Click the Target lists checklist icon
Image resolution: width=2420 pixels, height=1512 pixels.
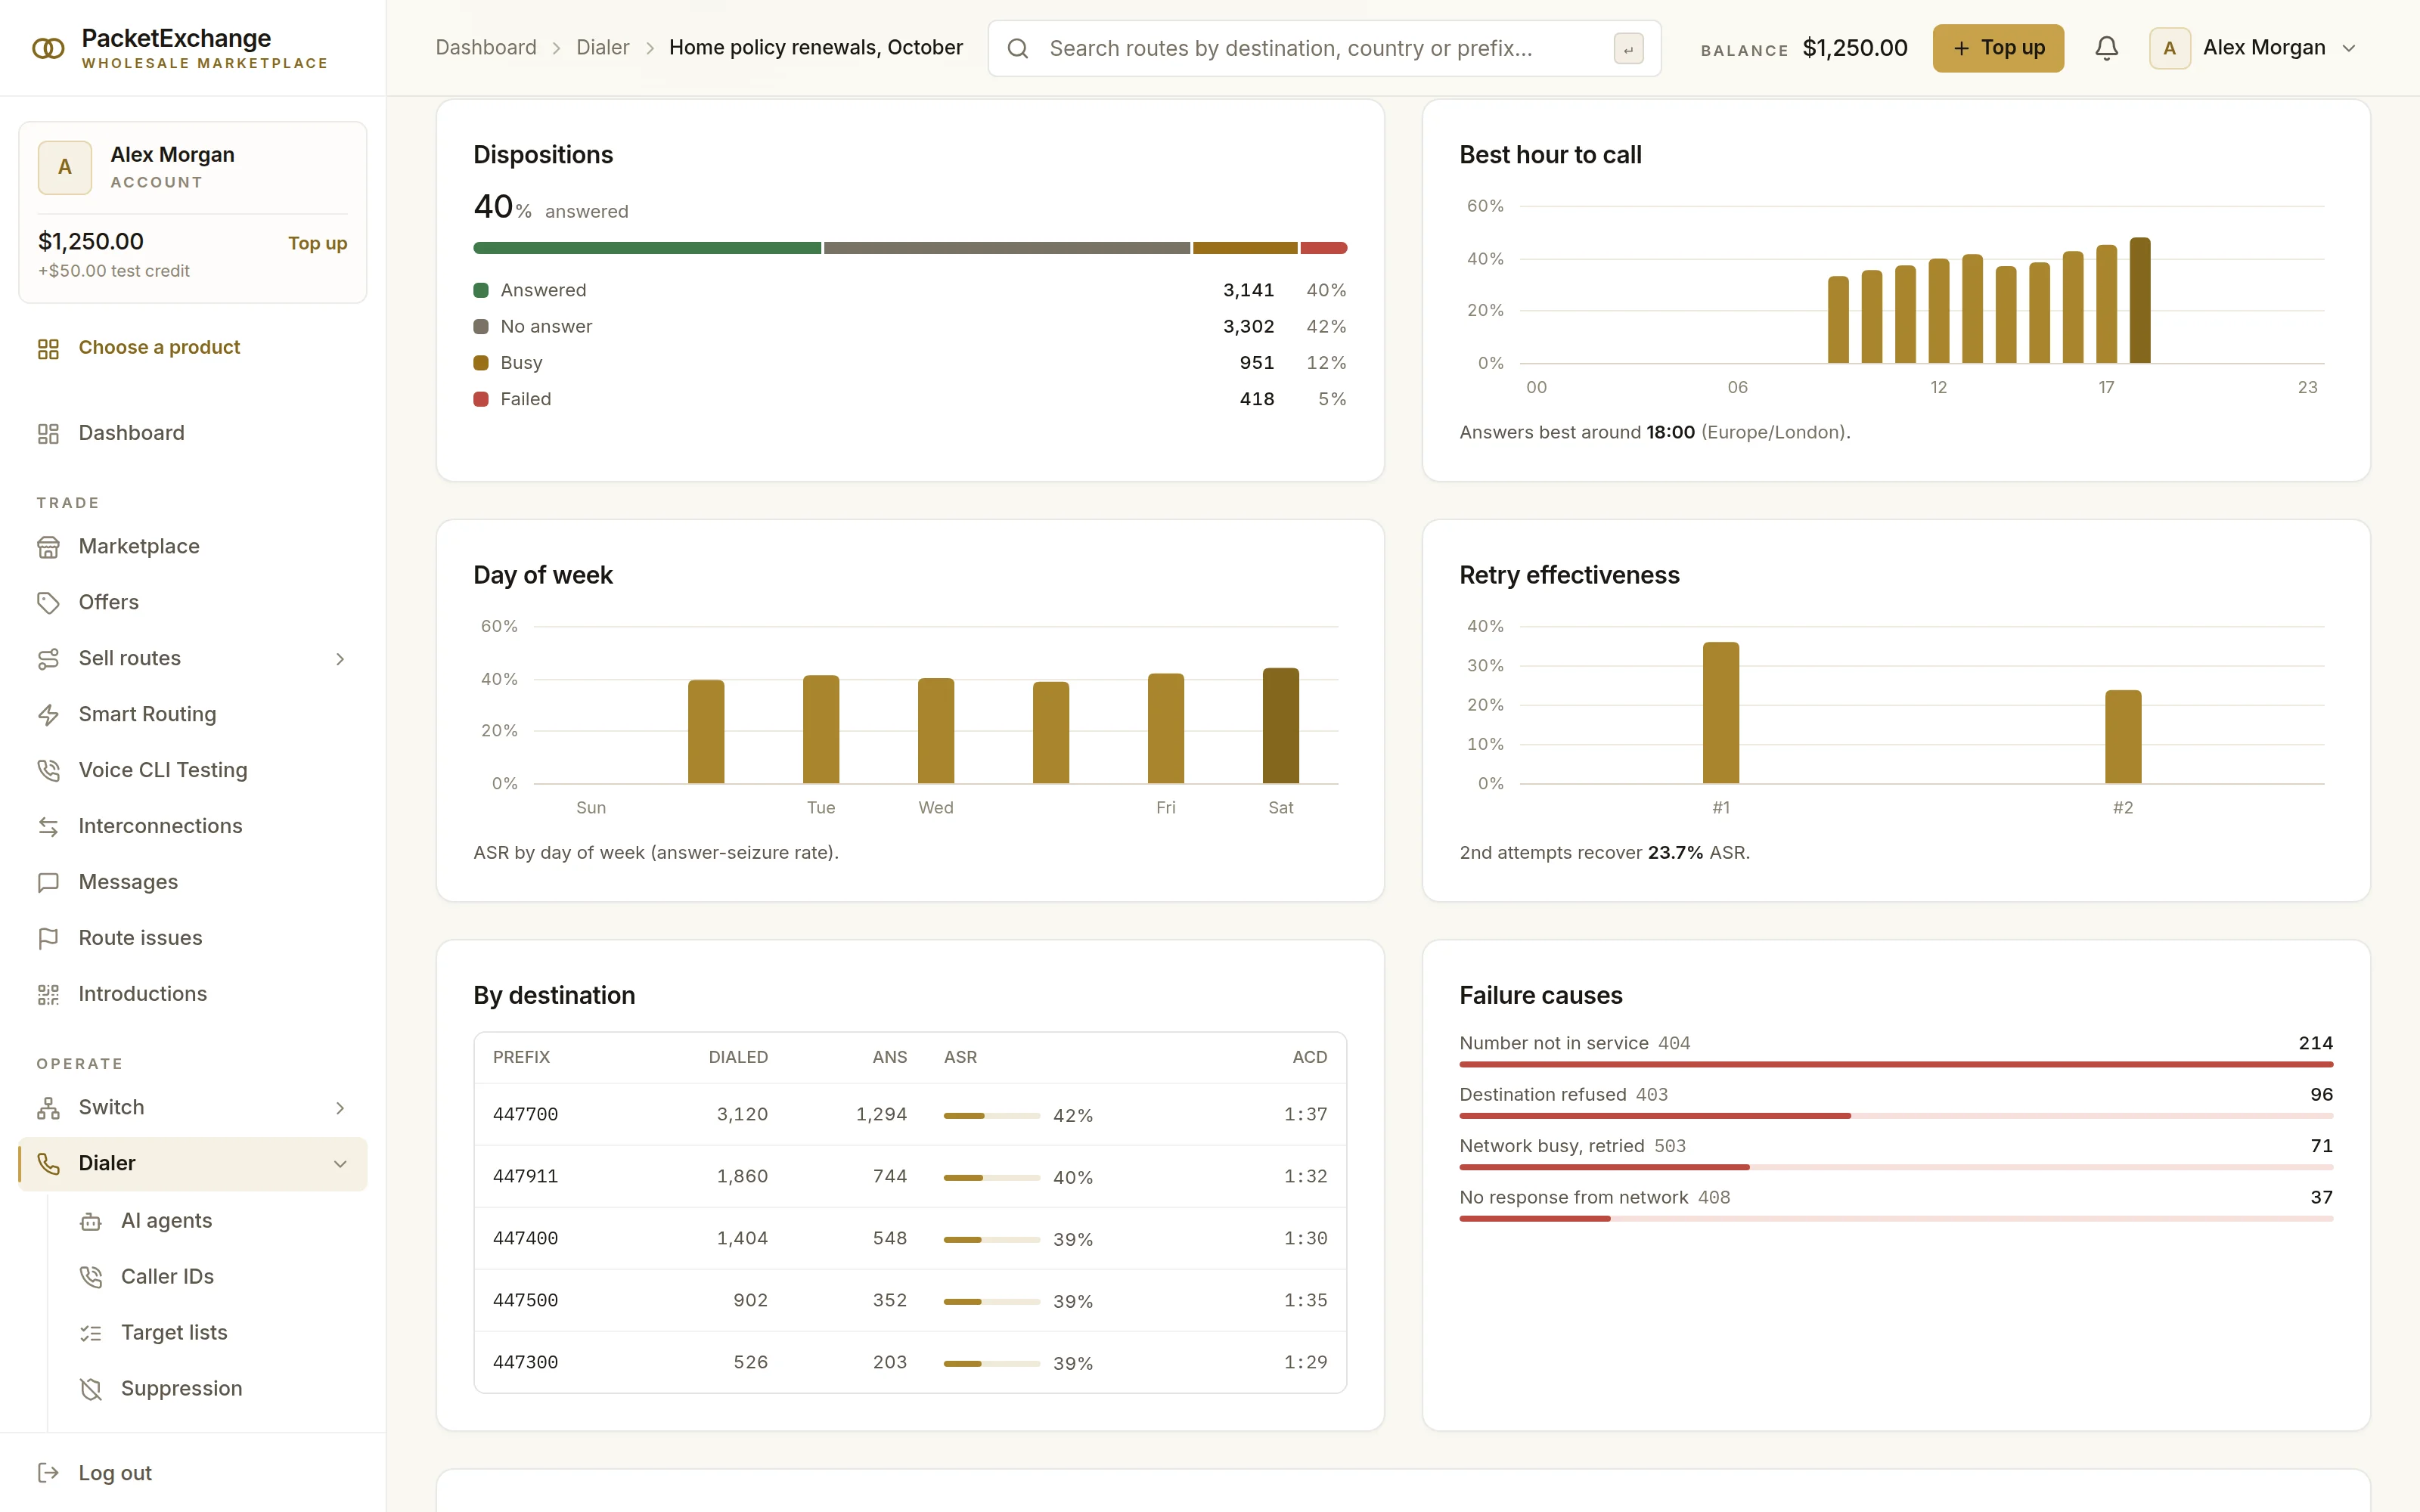[x=91, y=1333]
